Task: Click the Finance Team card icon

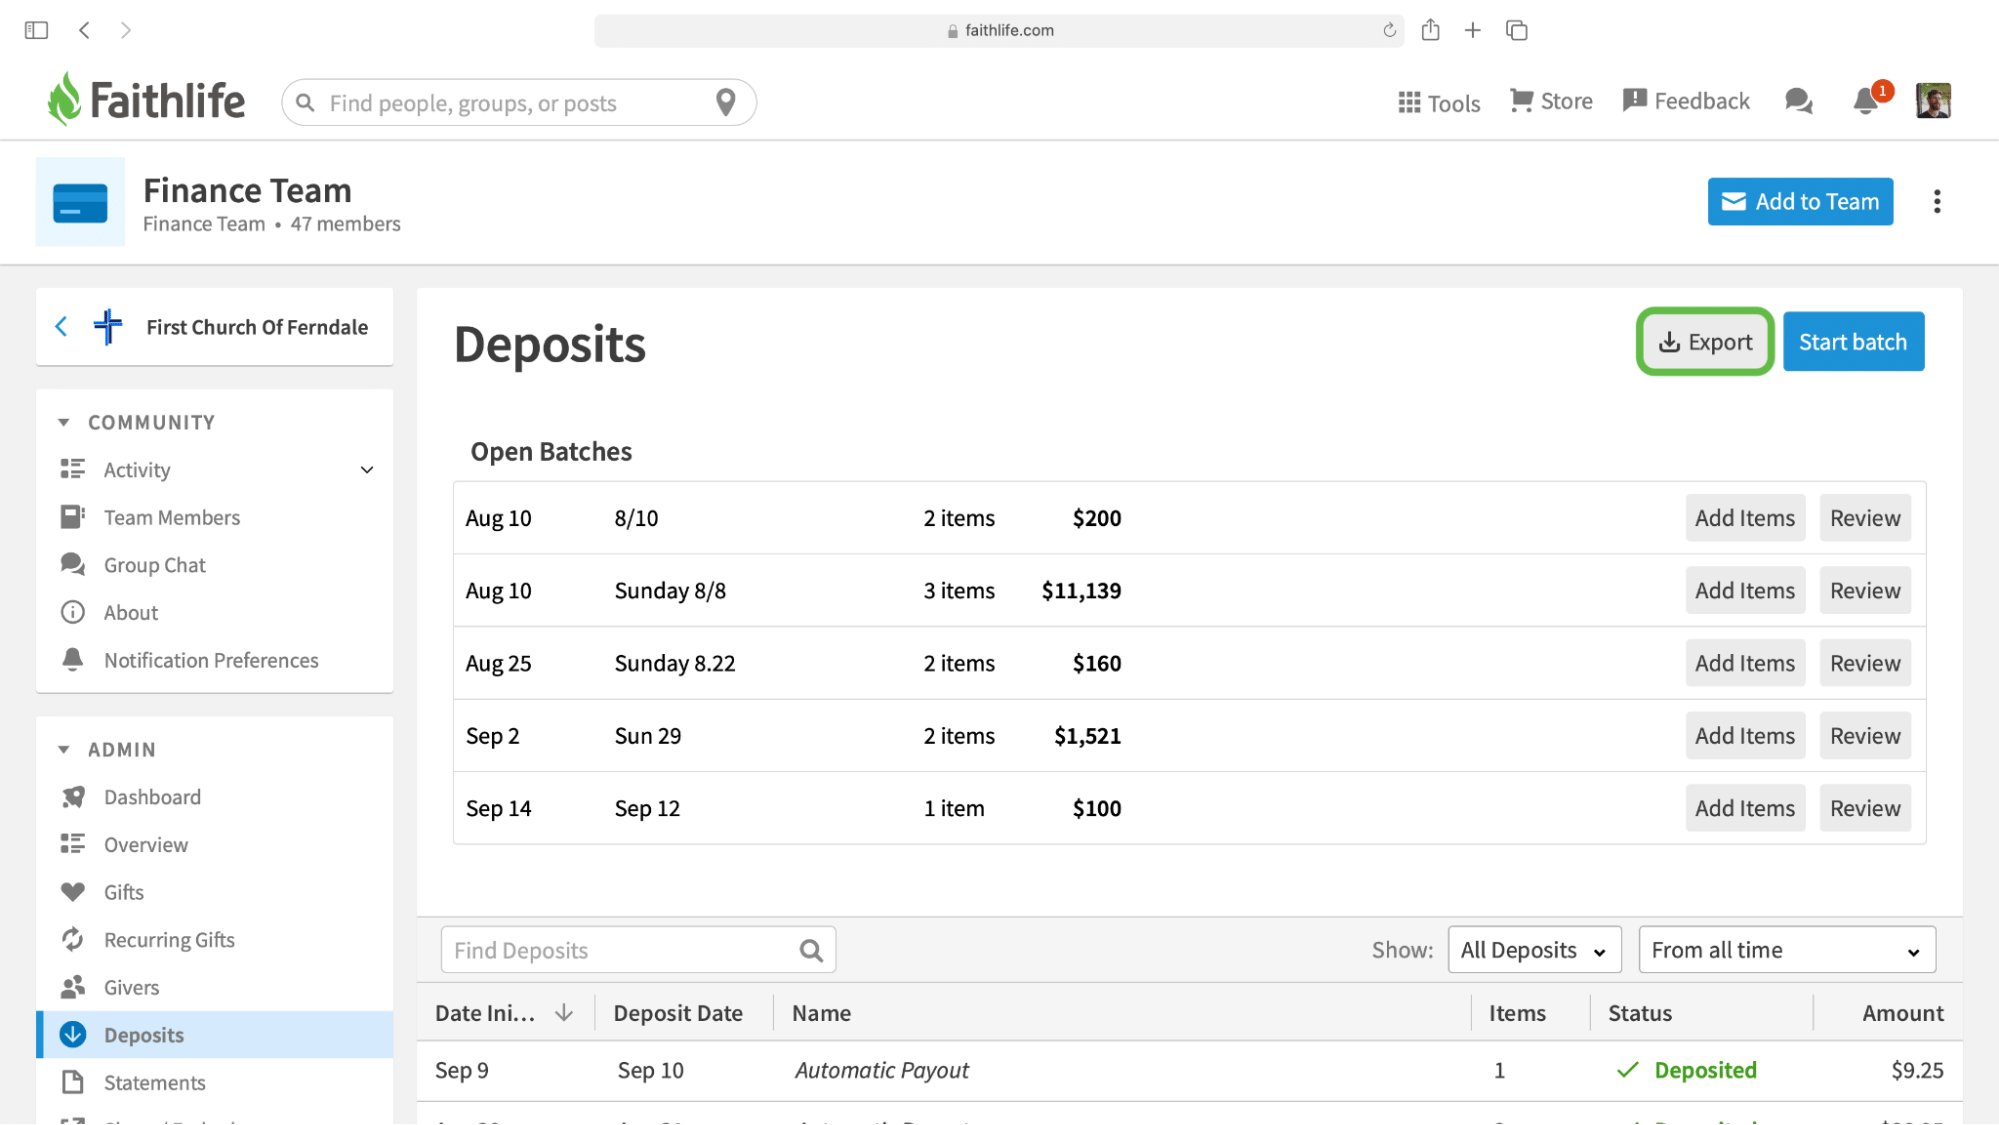Action: (80, 202)
